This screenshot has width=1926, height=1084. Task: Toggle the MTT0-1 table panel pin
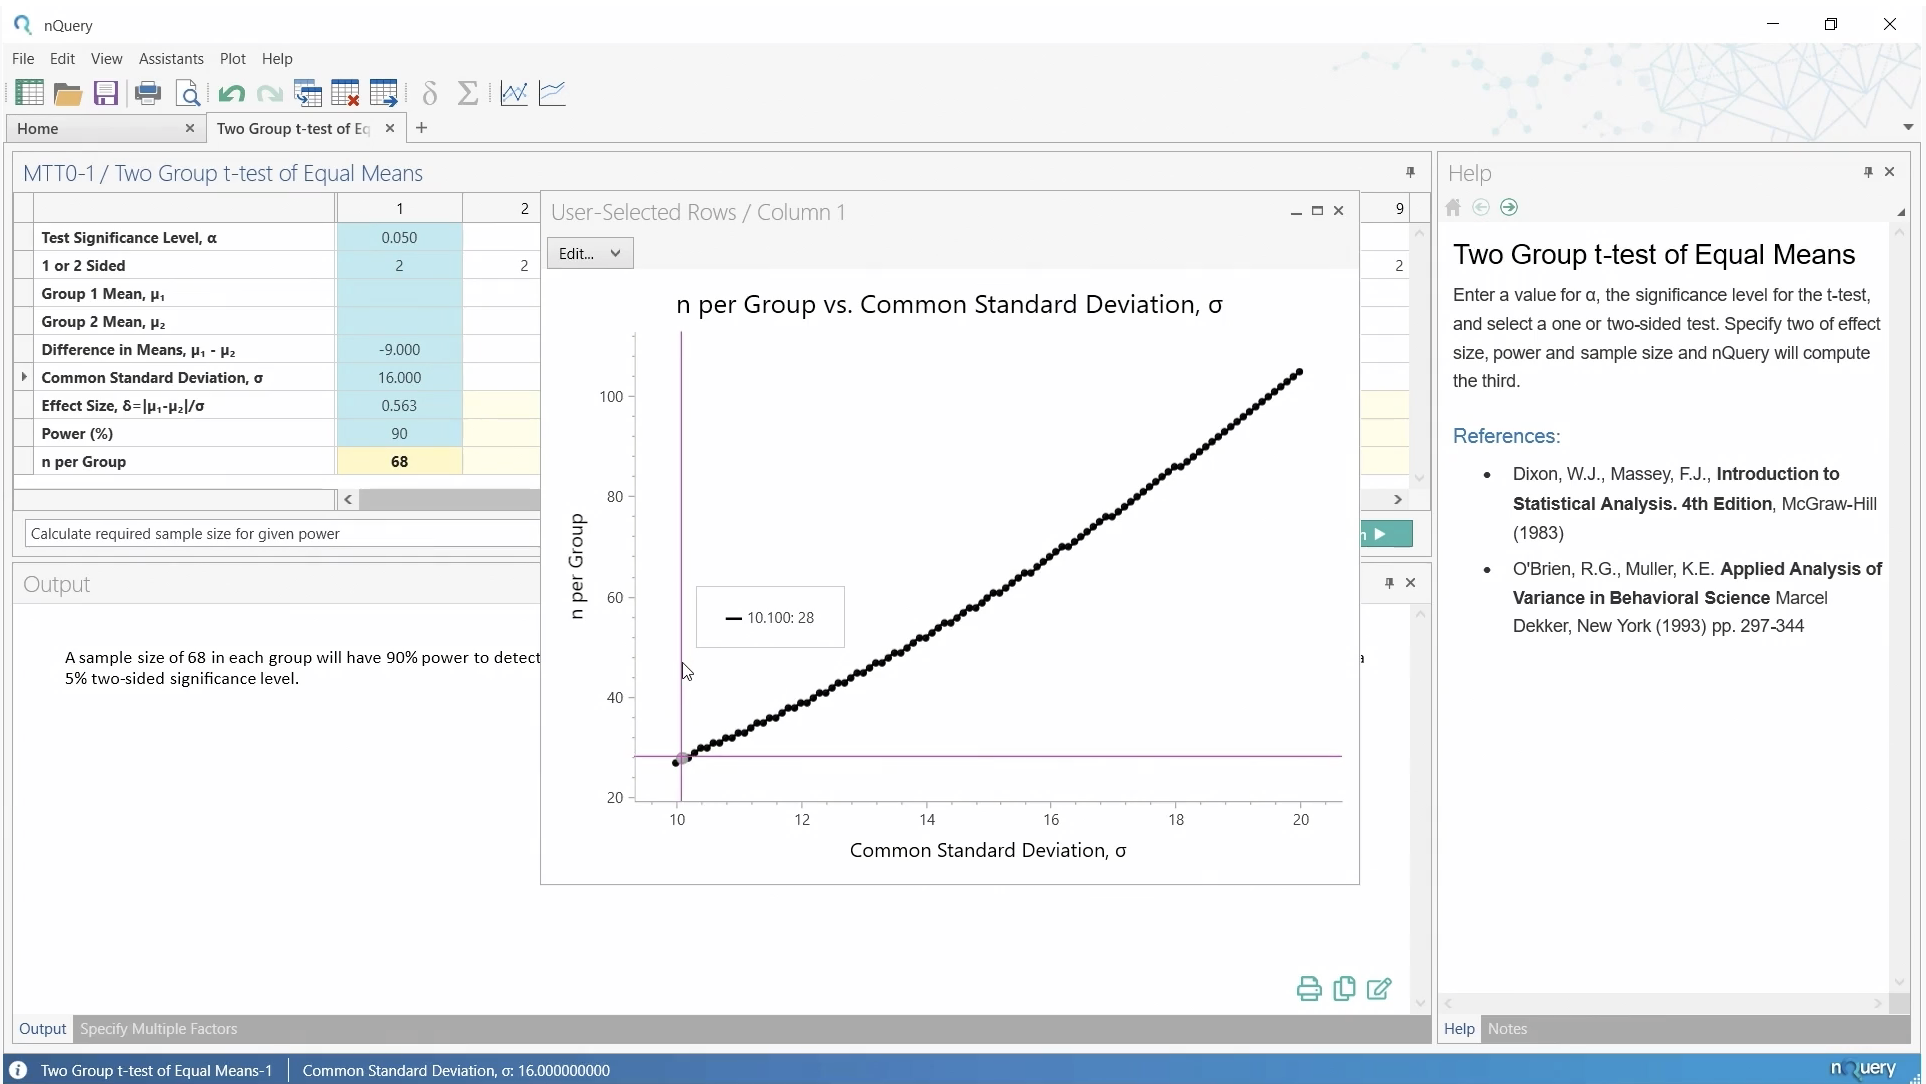pyautogui.click(x=1411, y=172)
